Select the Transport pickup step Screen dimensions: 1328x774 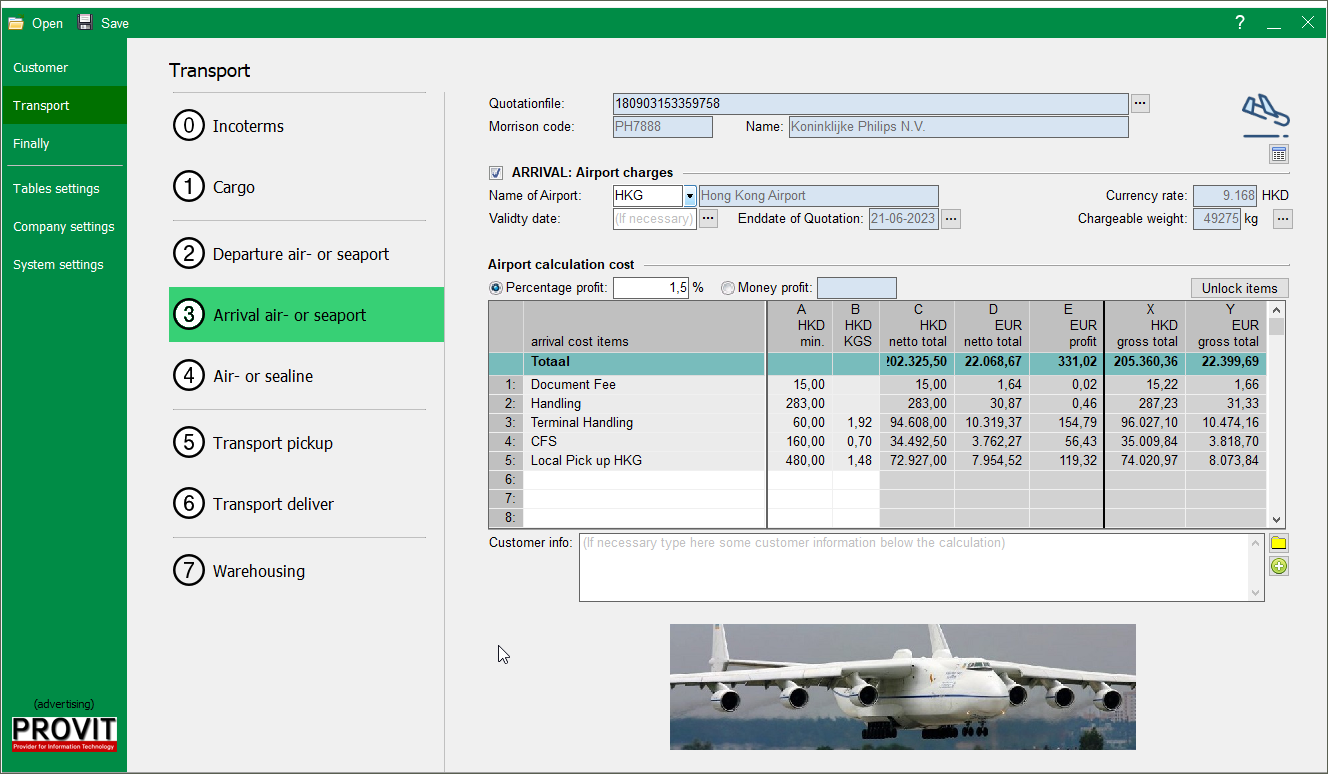tap(272, 443)
